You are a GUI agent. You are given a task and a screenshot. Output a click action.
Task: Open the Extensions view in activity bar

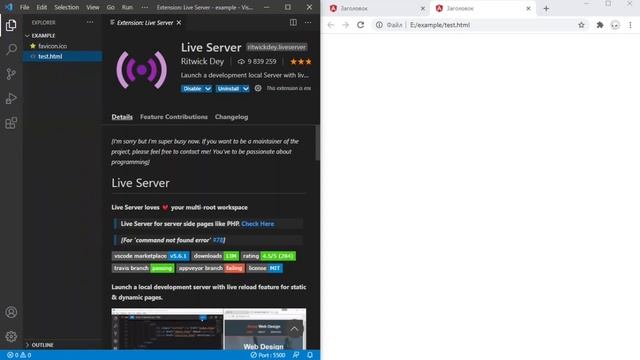pos(11,123)
